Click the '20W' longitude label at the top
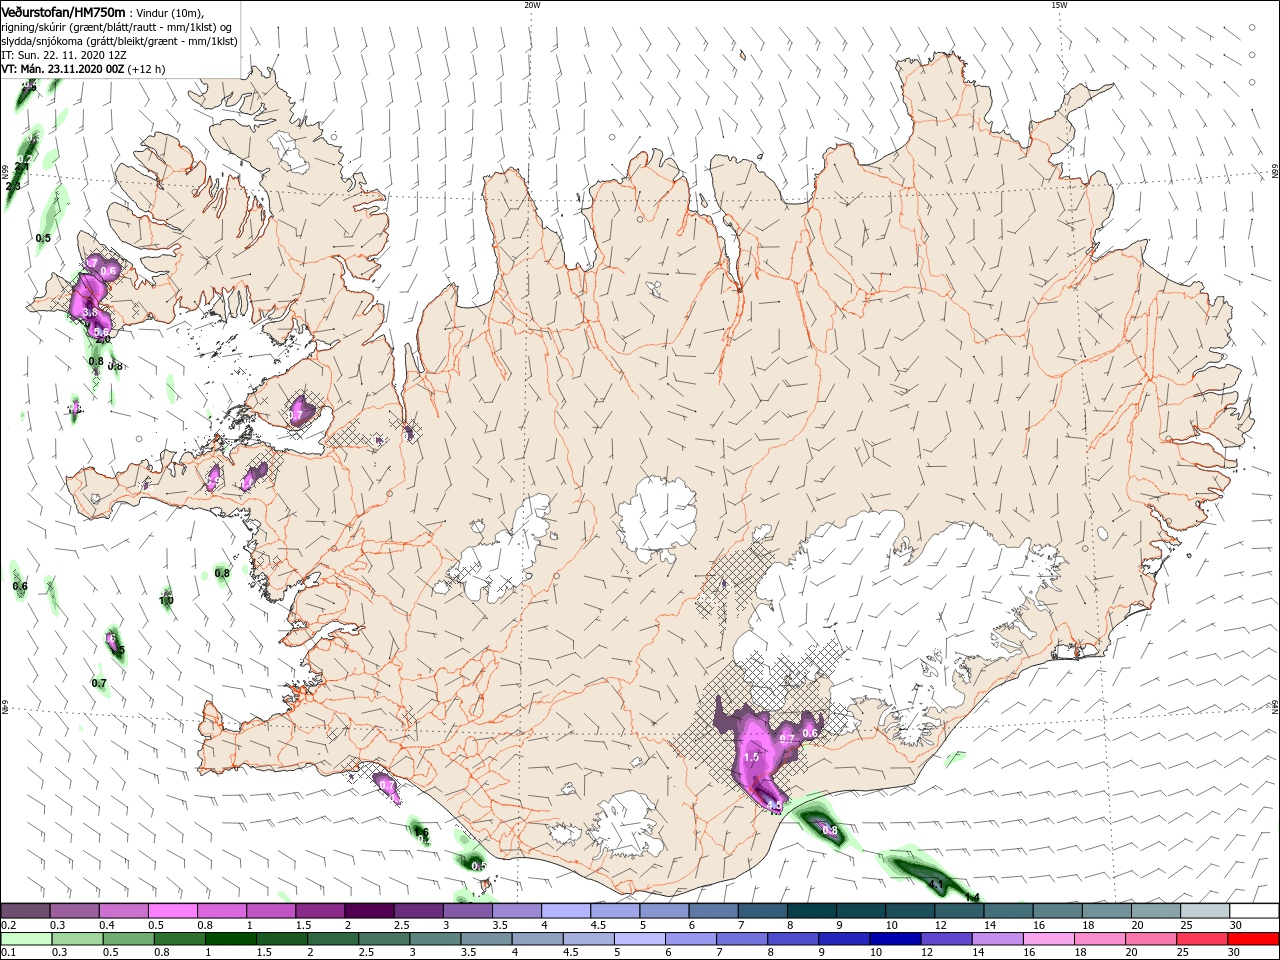Image resolution: width=1280 pixels, height=960 pixels. pyautogui.click(x=532, y=5)
